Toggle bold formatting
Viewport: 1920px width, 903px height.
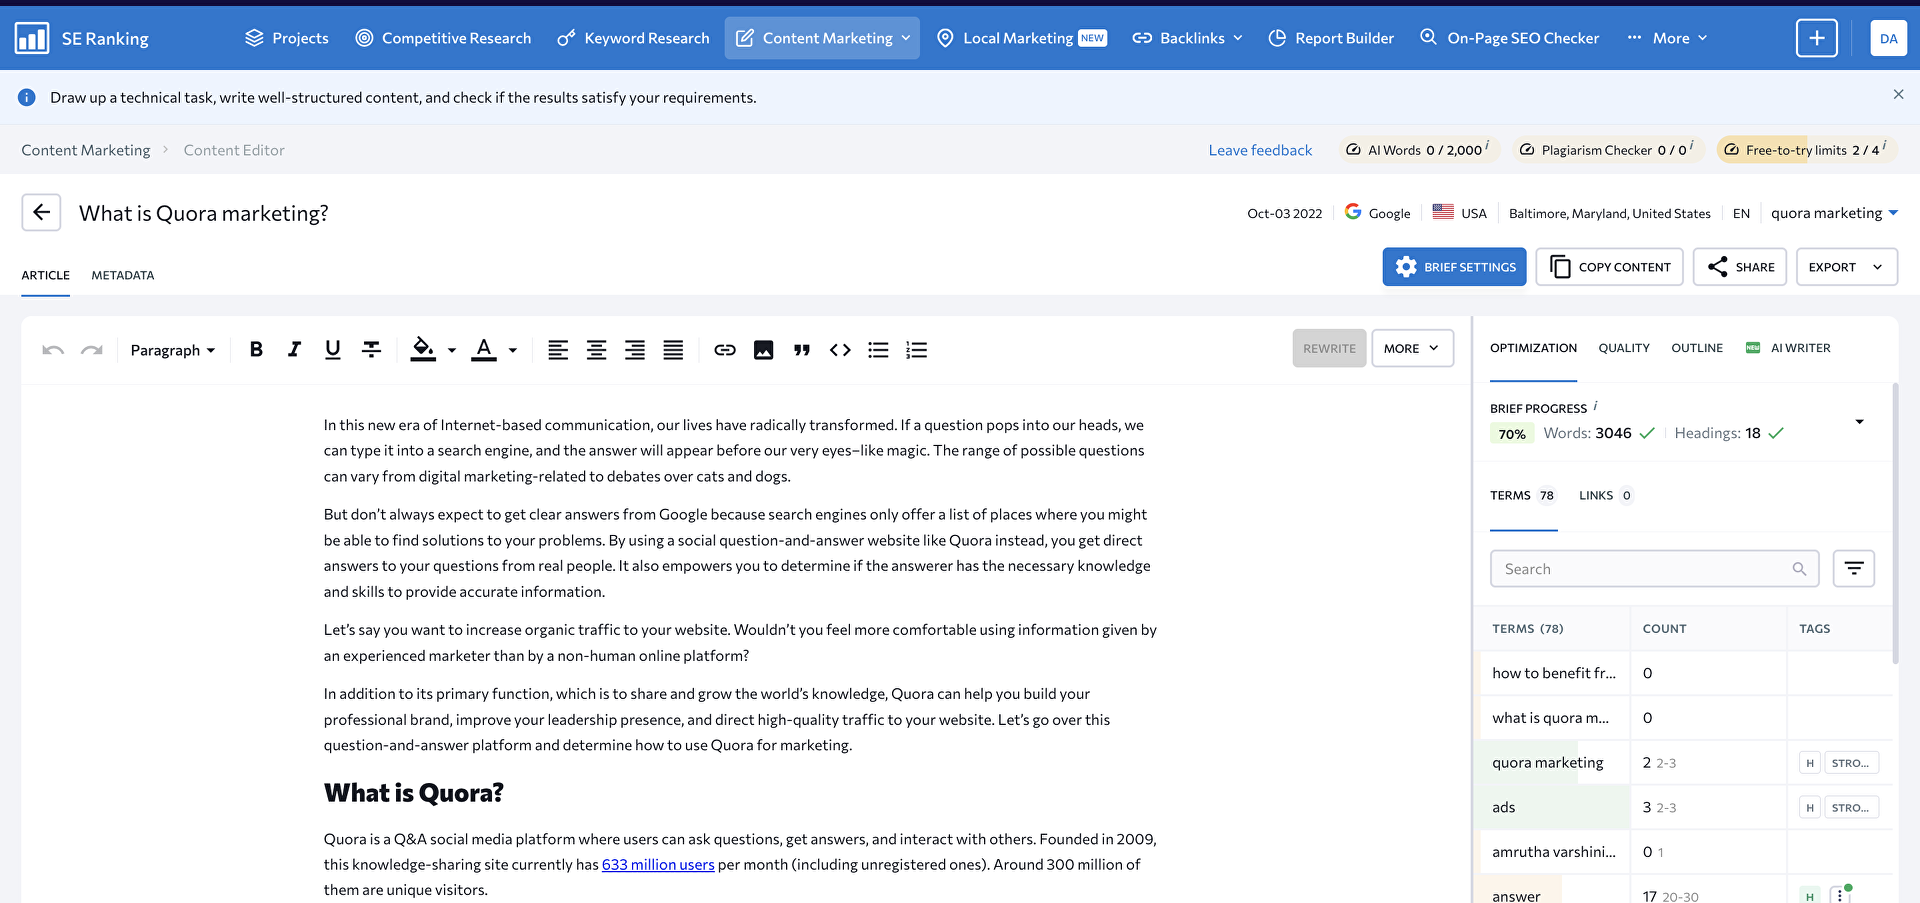tap(256, 349)
